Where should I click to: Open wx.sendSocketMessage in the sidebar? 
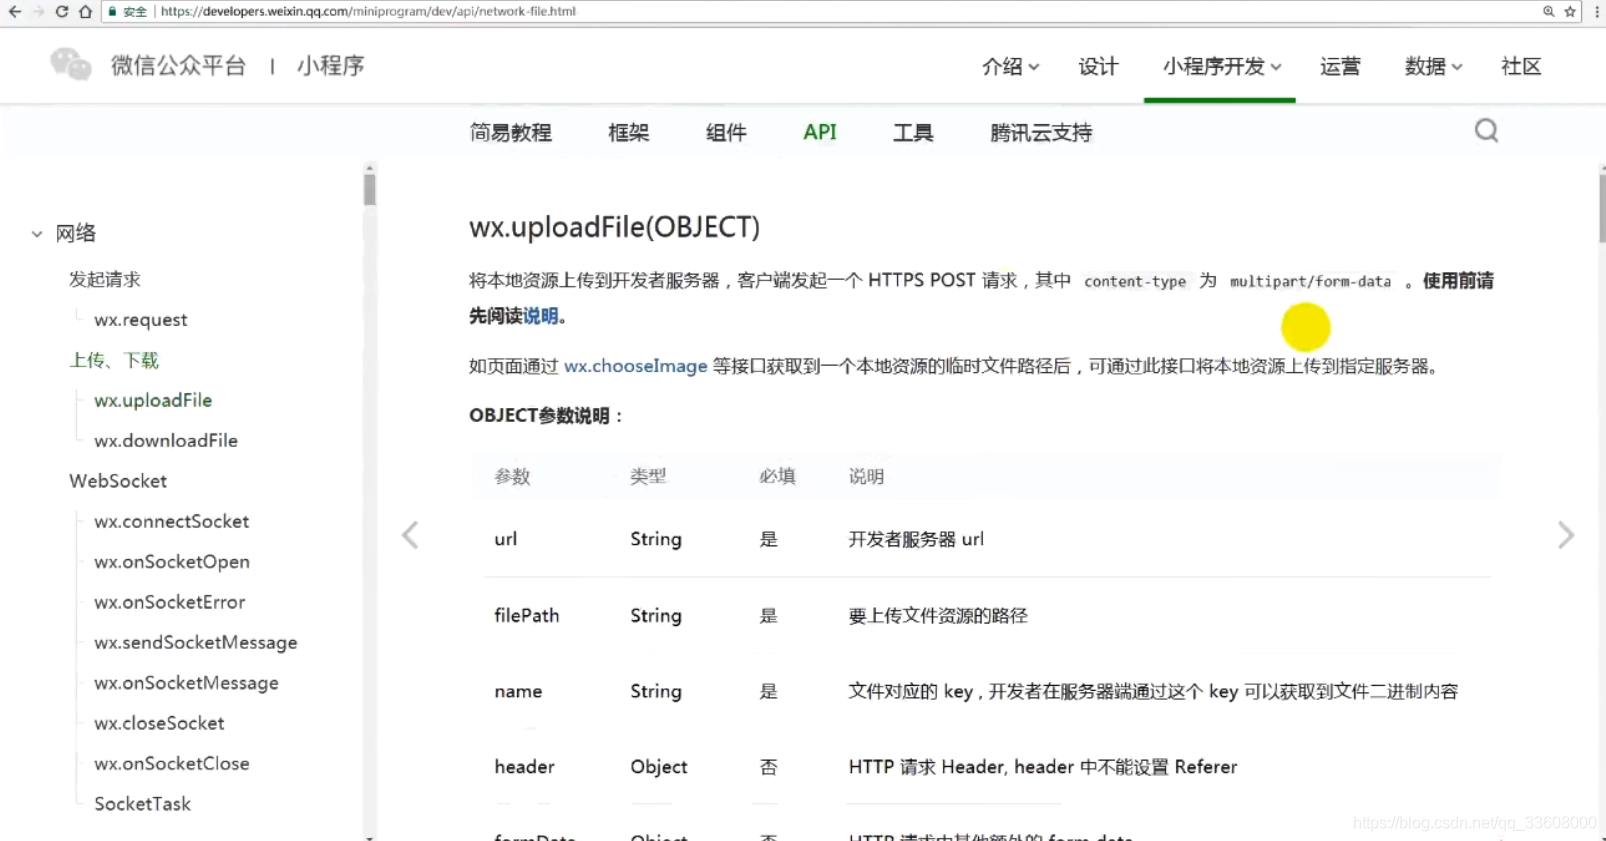[x=196, y=643]
